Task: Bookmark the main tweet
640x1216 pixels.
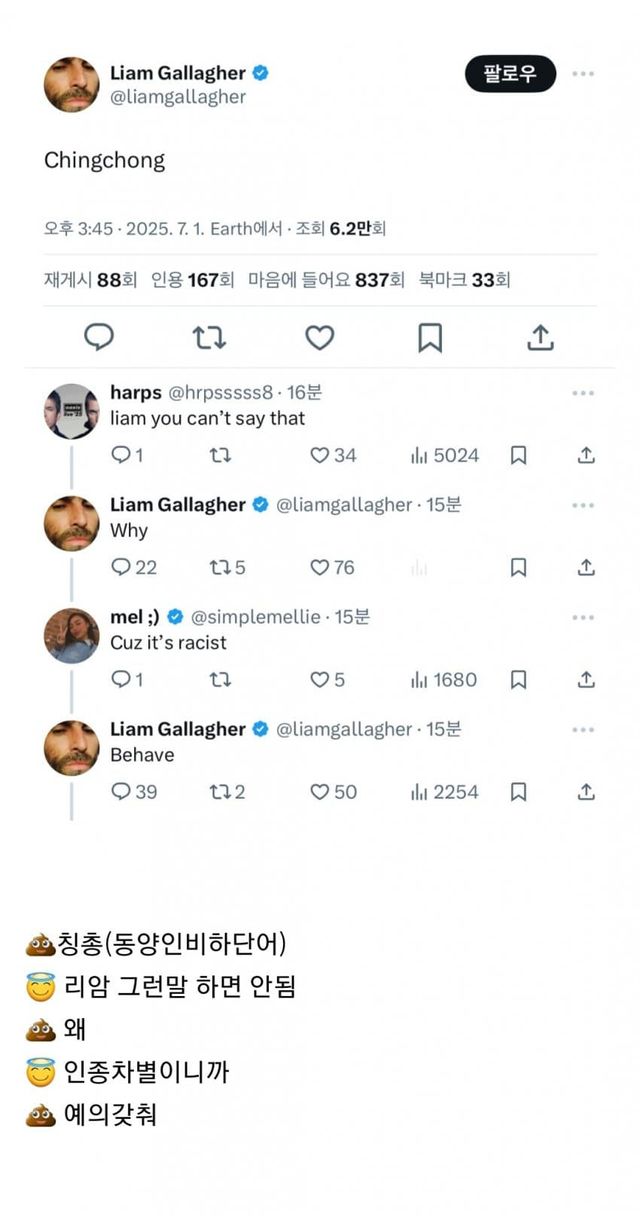Action: coord(431,337)
